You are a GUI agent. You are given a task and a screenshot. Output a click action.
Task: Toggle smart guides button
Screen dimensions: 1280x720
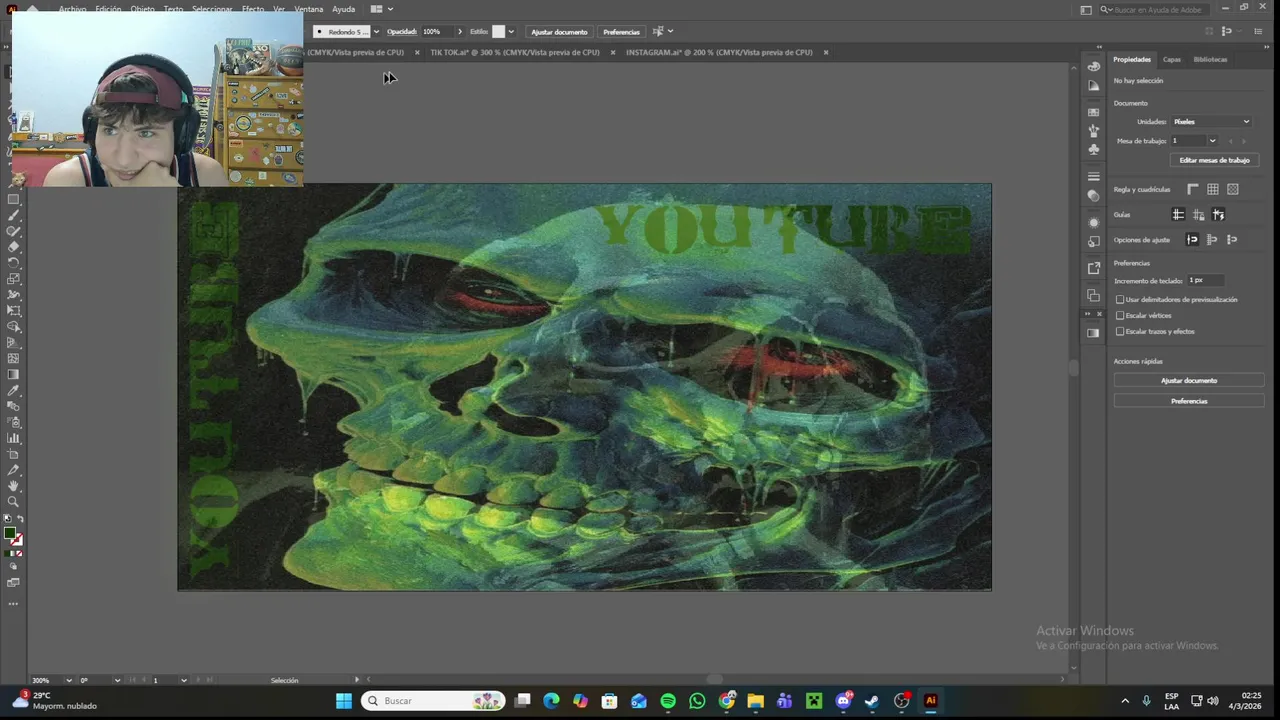tap(1218, 215)
